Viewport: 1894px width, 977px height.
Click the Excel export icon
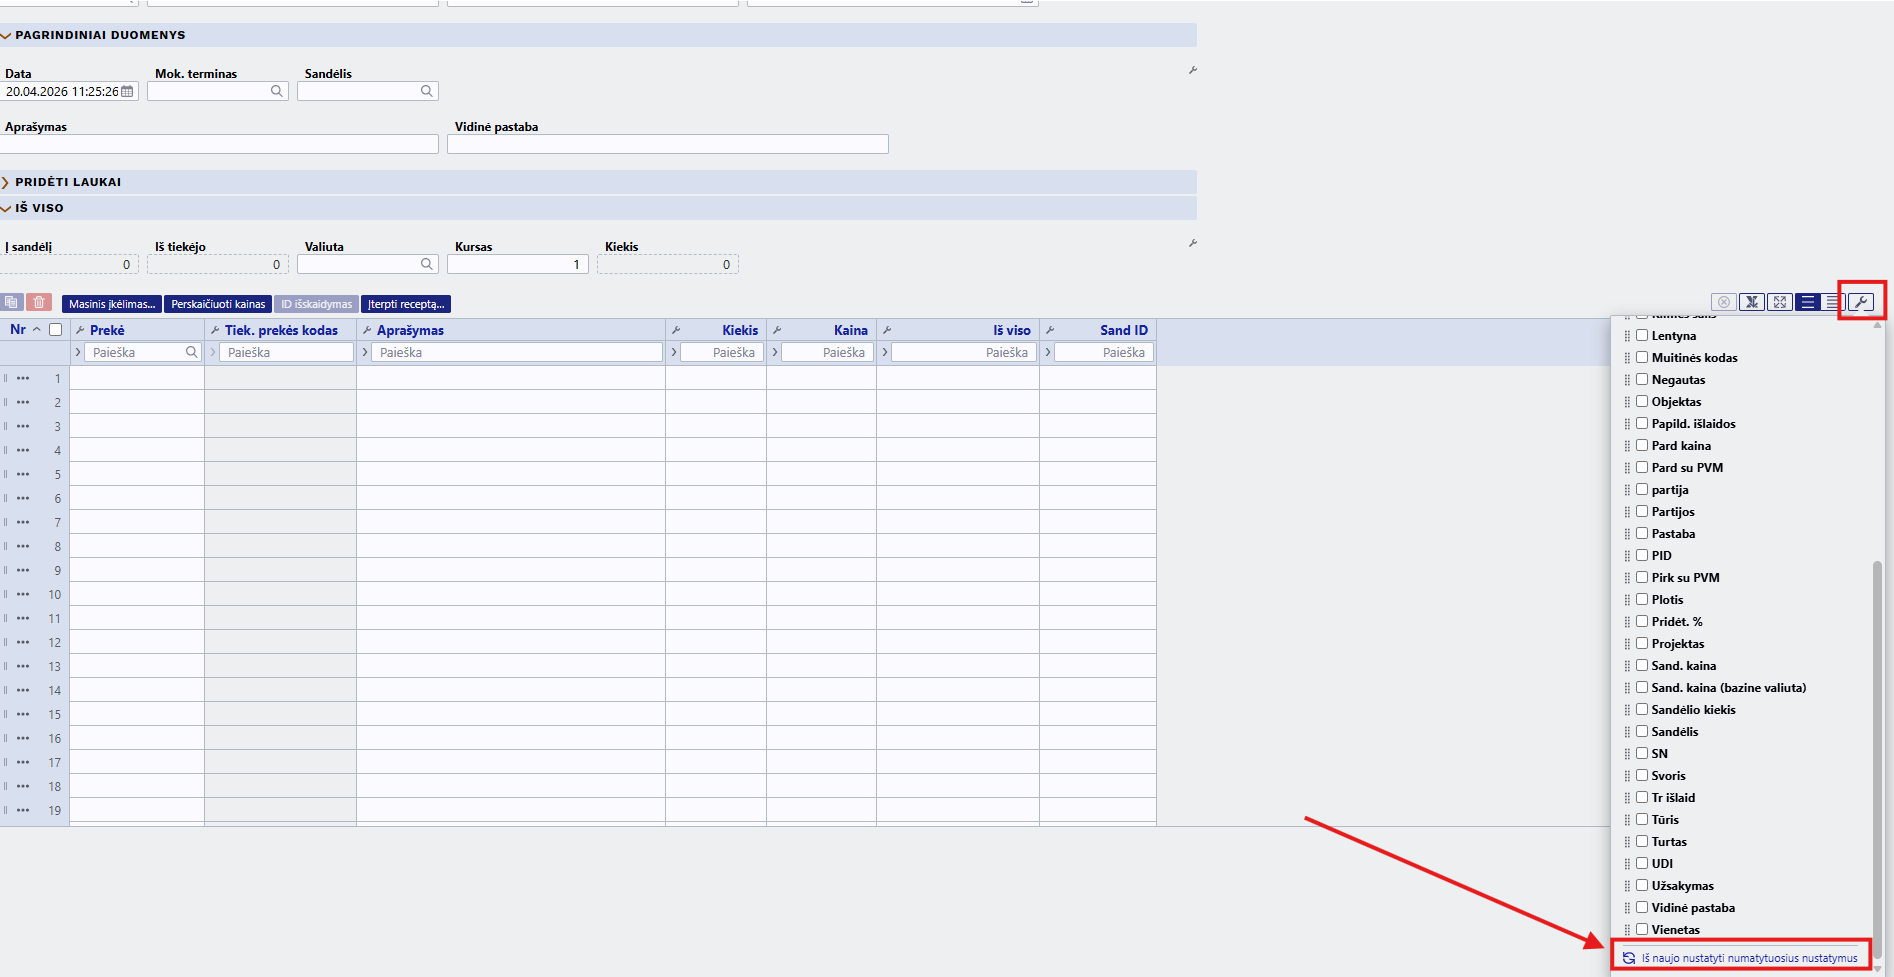click(1751, 302)
